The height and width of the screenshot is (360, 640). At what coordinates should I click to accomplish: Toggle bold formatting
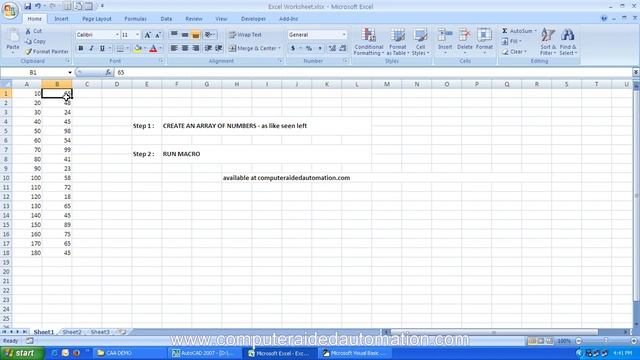[x=81, y=48]
